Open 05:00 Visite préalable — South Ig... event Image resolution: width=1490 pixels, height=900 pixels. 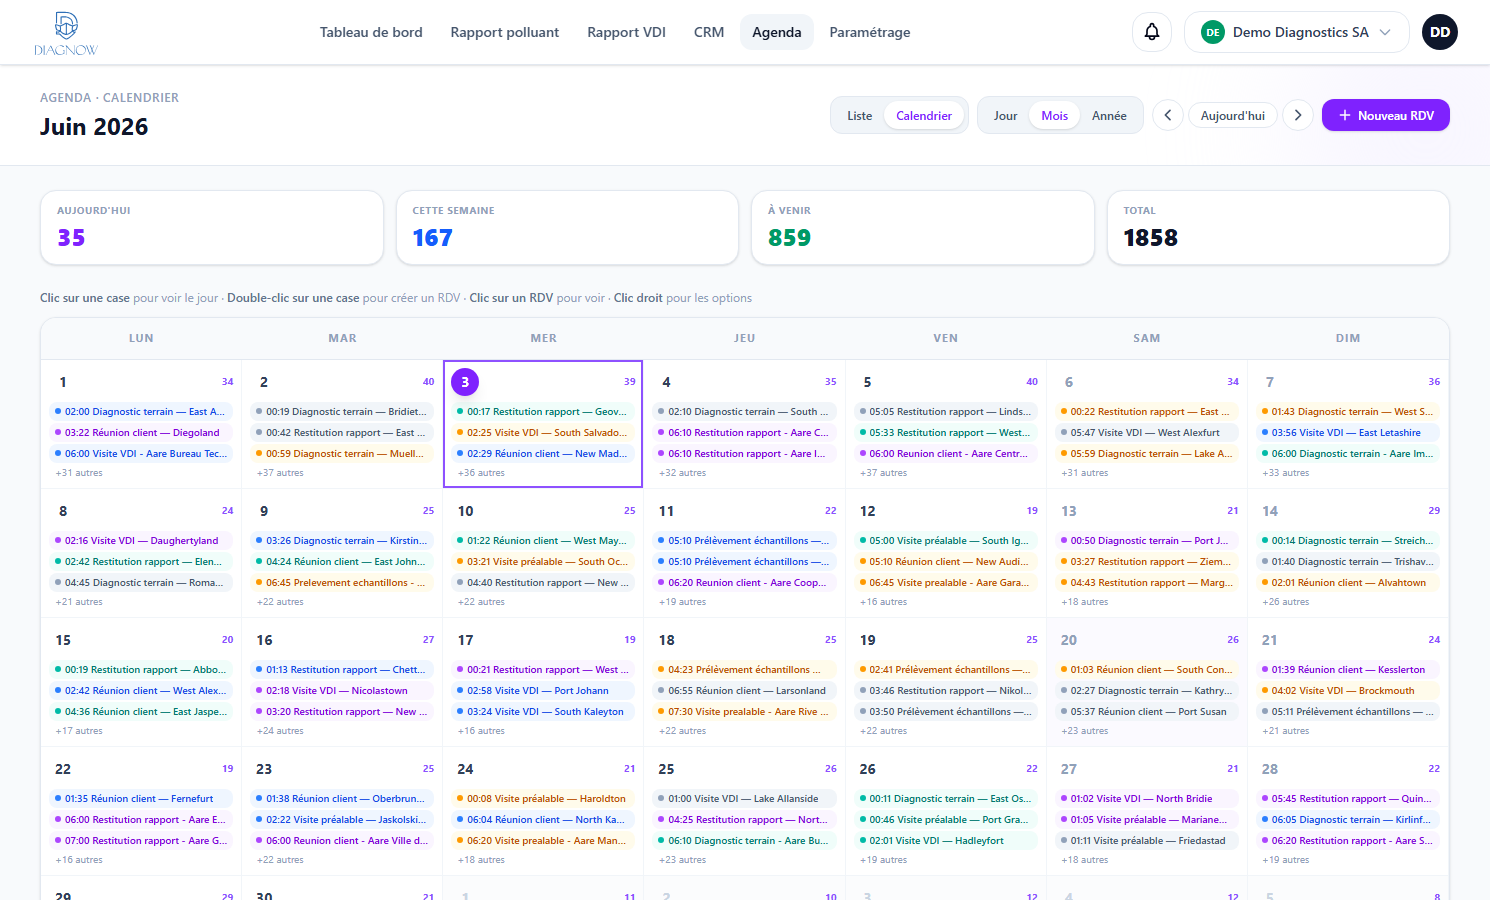[x=945, y=540]
